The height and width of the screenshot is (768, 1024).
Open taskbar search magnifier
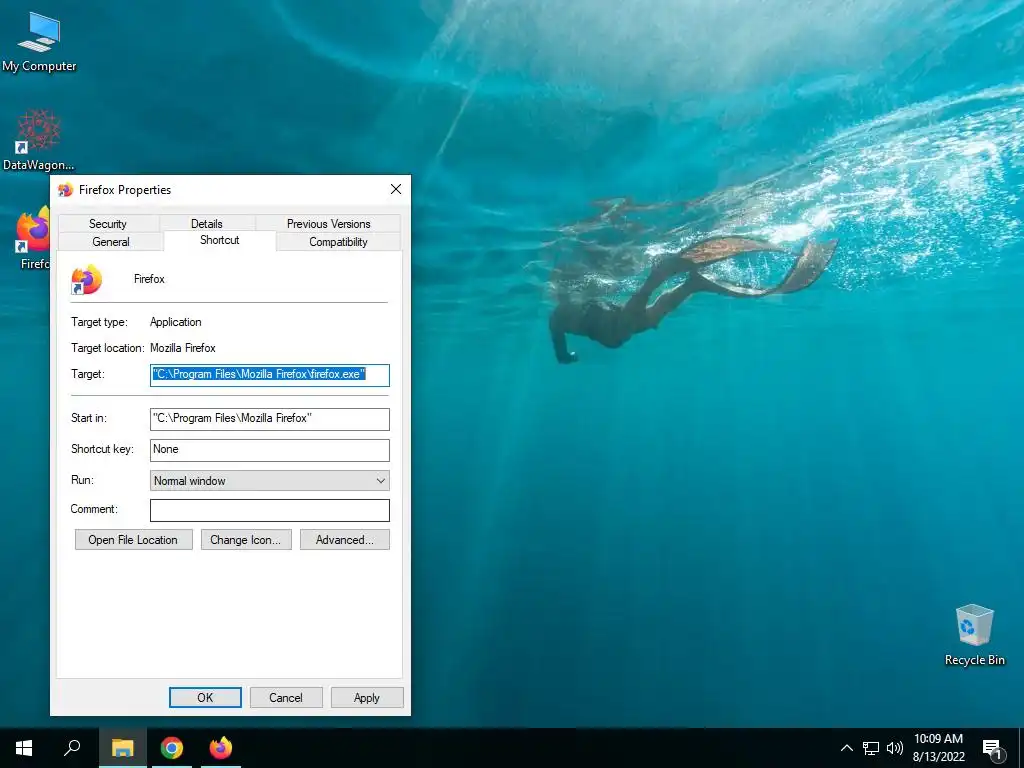72,748
